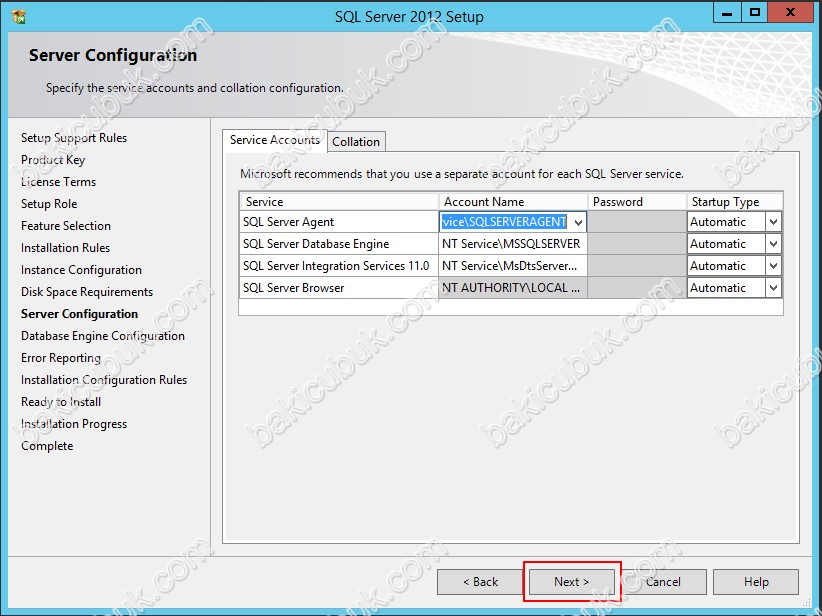Click Installation Progress step in sidebar

point(74,424)
